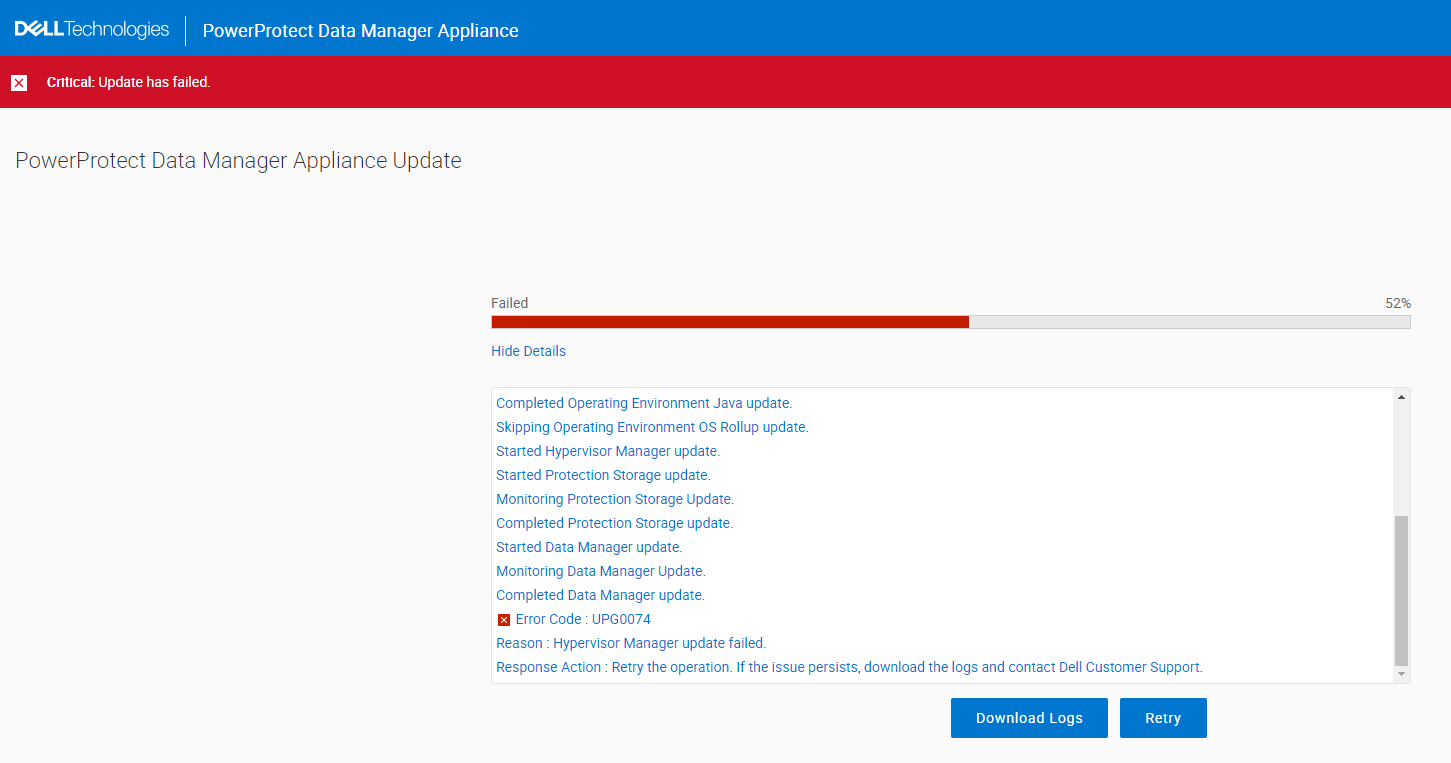Collapse the update details via Hide Details

[528, 351]
